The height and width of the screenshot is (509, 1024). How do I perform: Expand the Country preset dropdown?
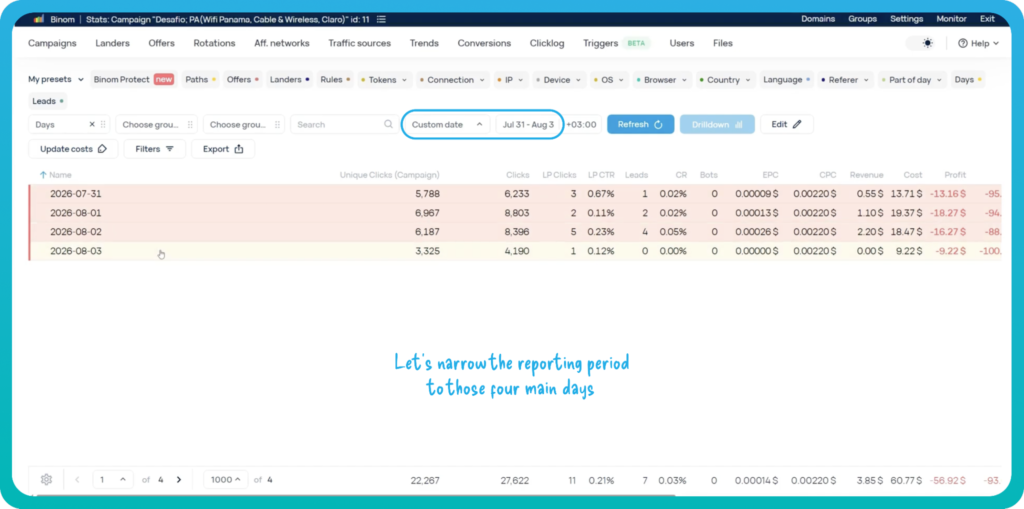pyautogui.click(x=726, y=80)
